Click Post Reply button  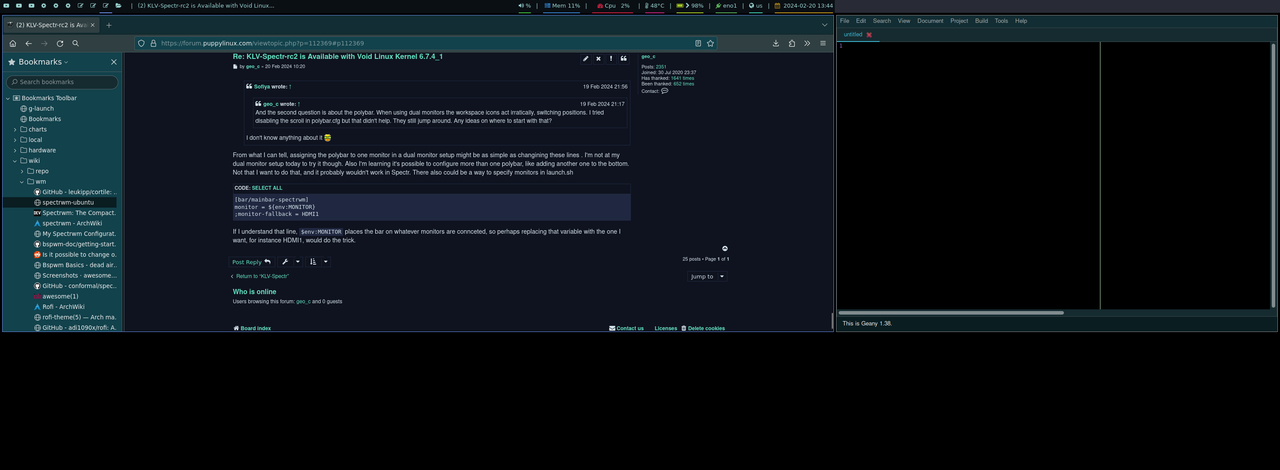pos(252,262)
